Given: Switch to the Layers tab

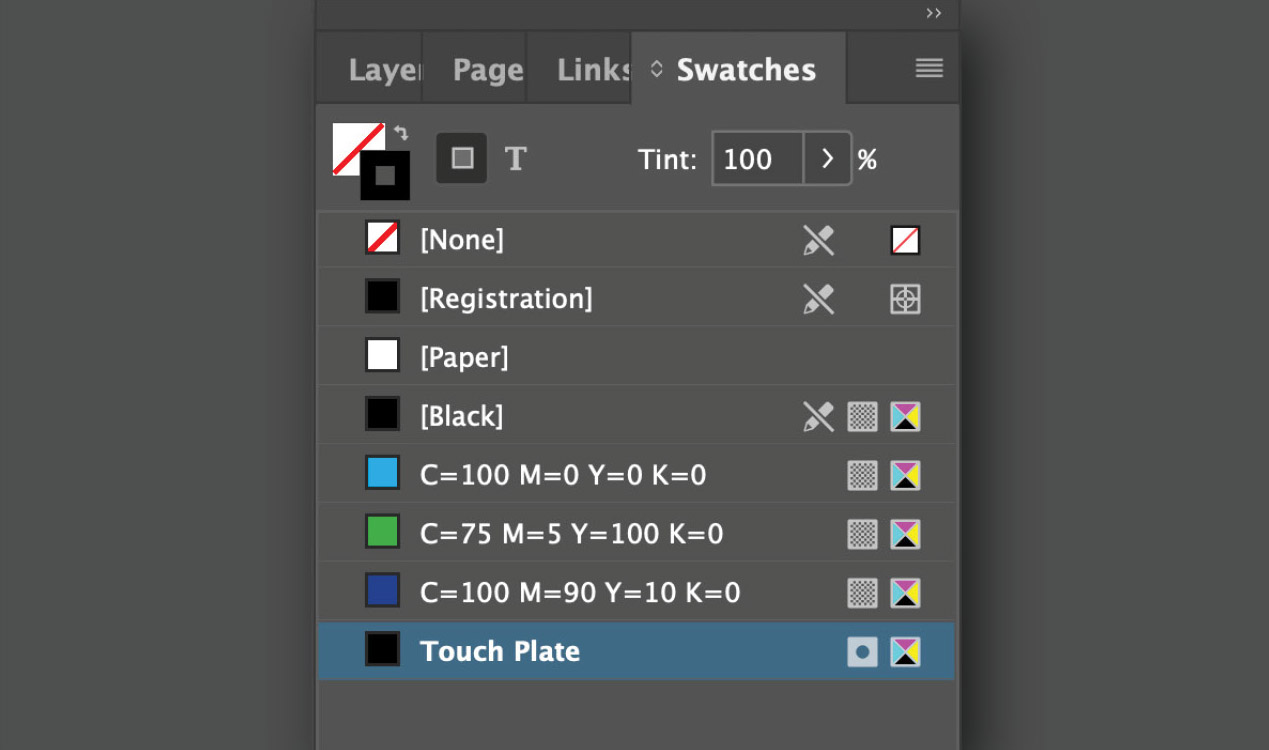Looking at the screenshot, I should 384,70.
